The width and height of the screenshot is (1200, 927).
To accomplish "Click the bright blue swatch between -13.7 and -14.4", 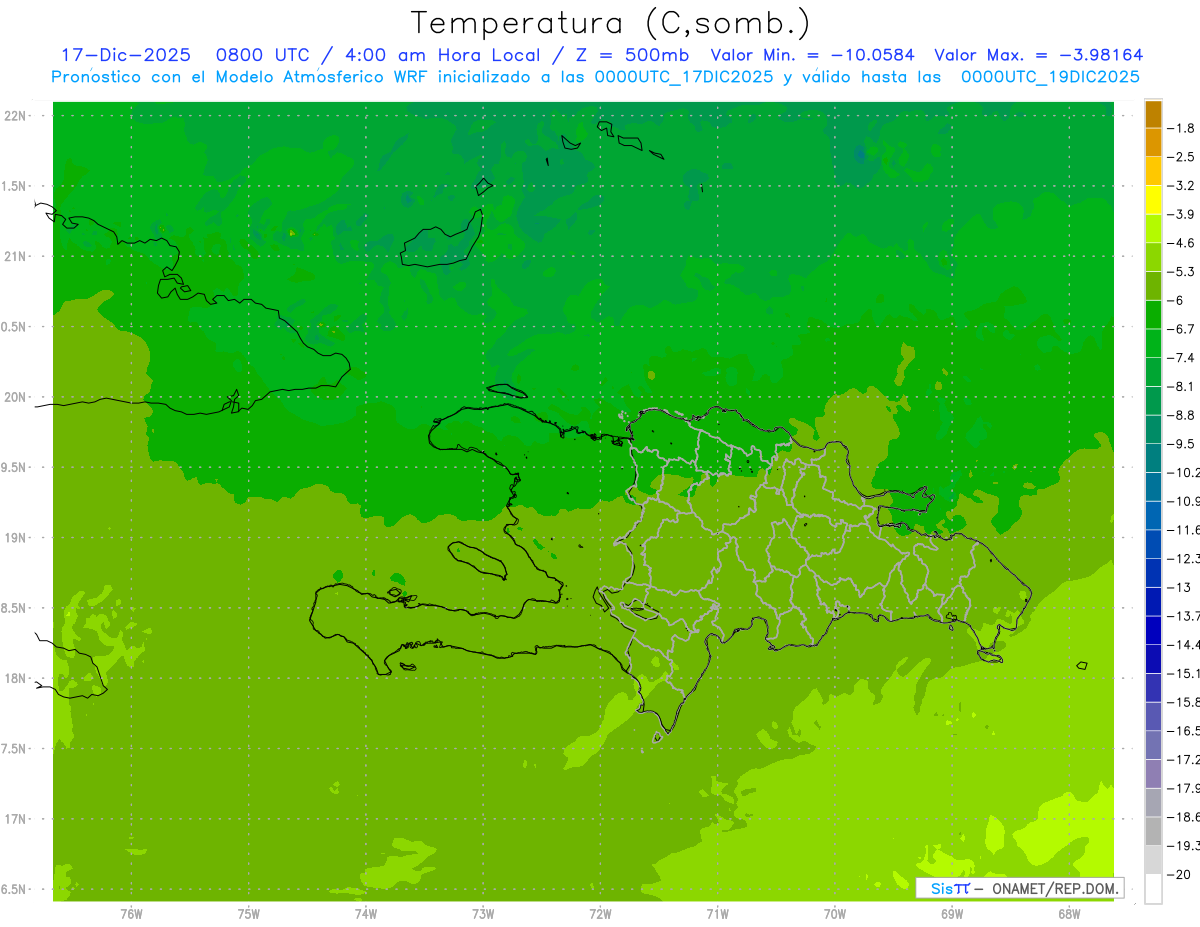I will pyautogui.click(x=1153, y=630).
